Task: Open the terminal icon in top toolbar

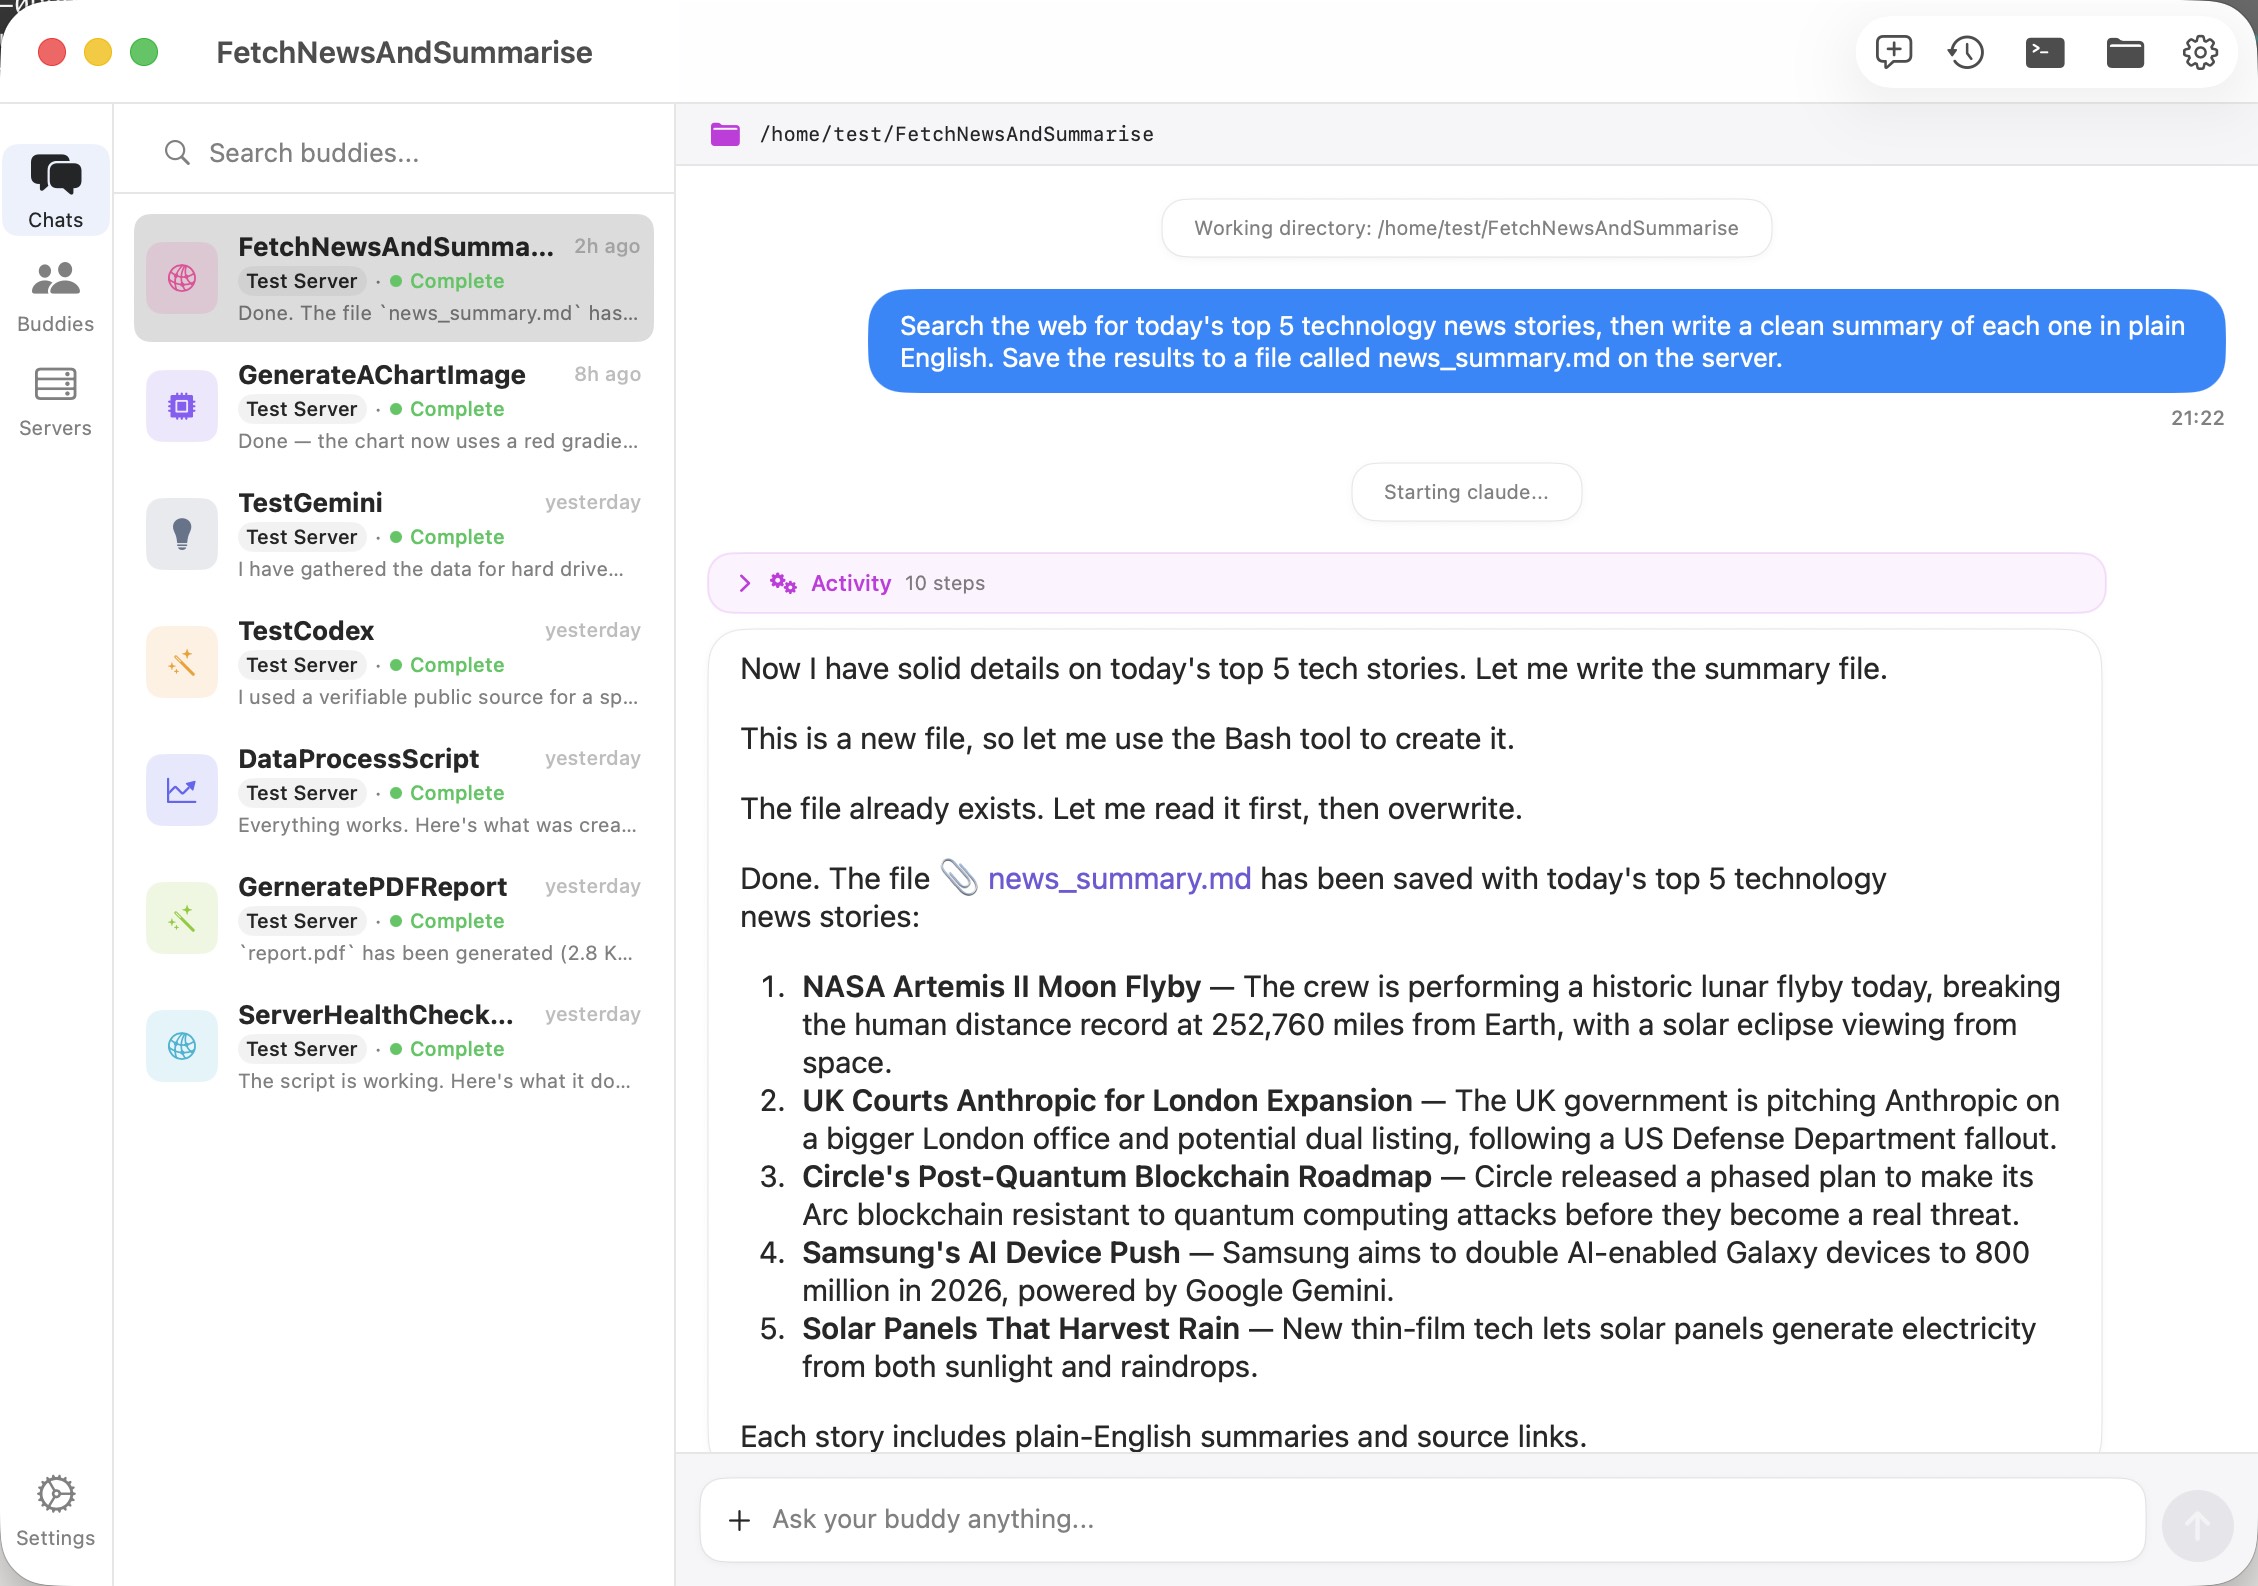Action: point(2045,52)
